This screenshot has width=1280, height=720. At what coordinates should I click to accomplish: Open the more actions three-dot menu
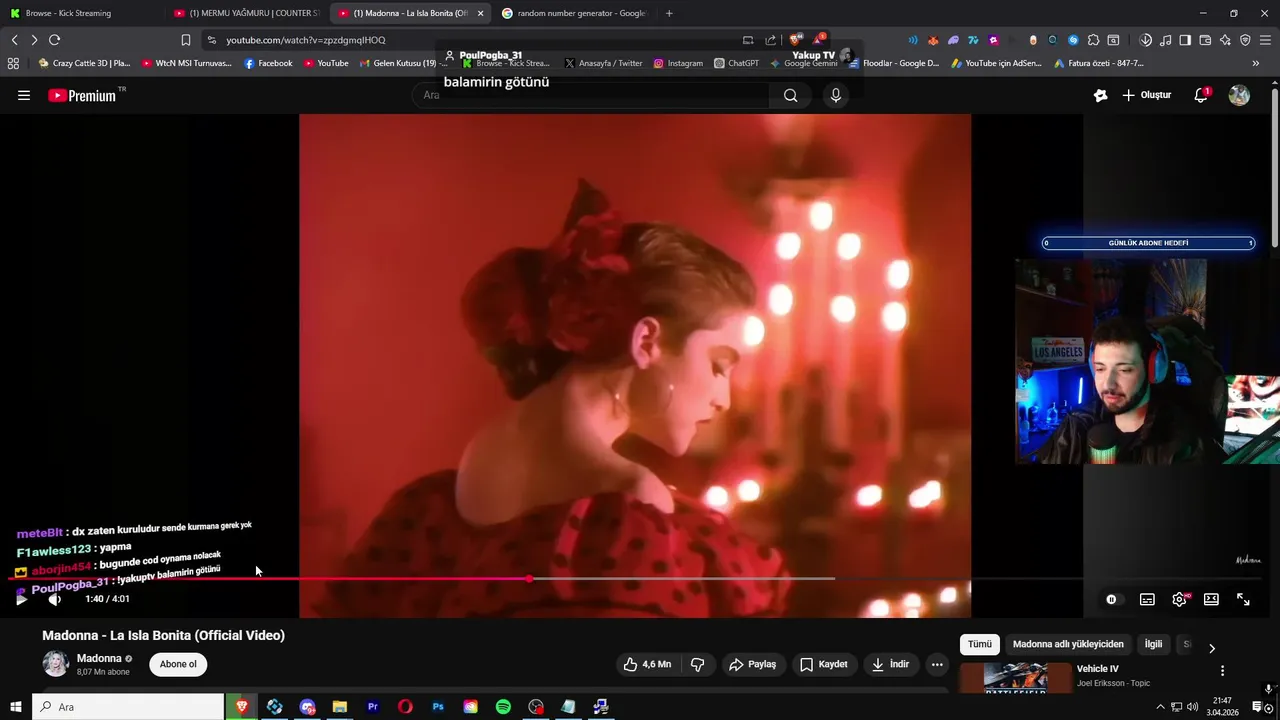point(937,664)
